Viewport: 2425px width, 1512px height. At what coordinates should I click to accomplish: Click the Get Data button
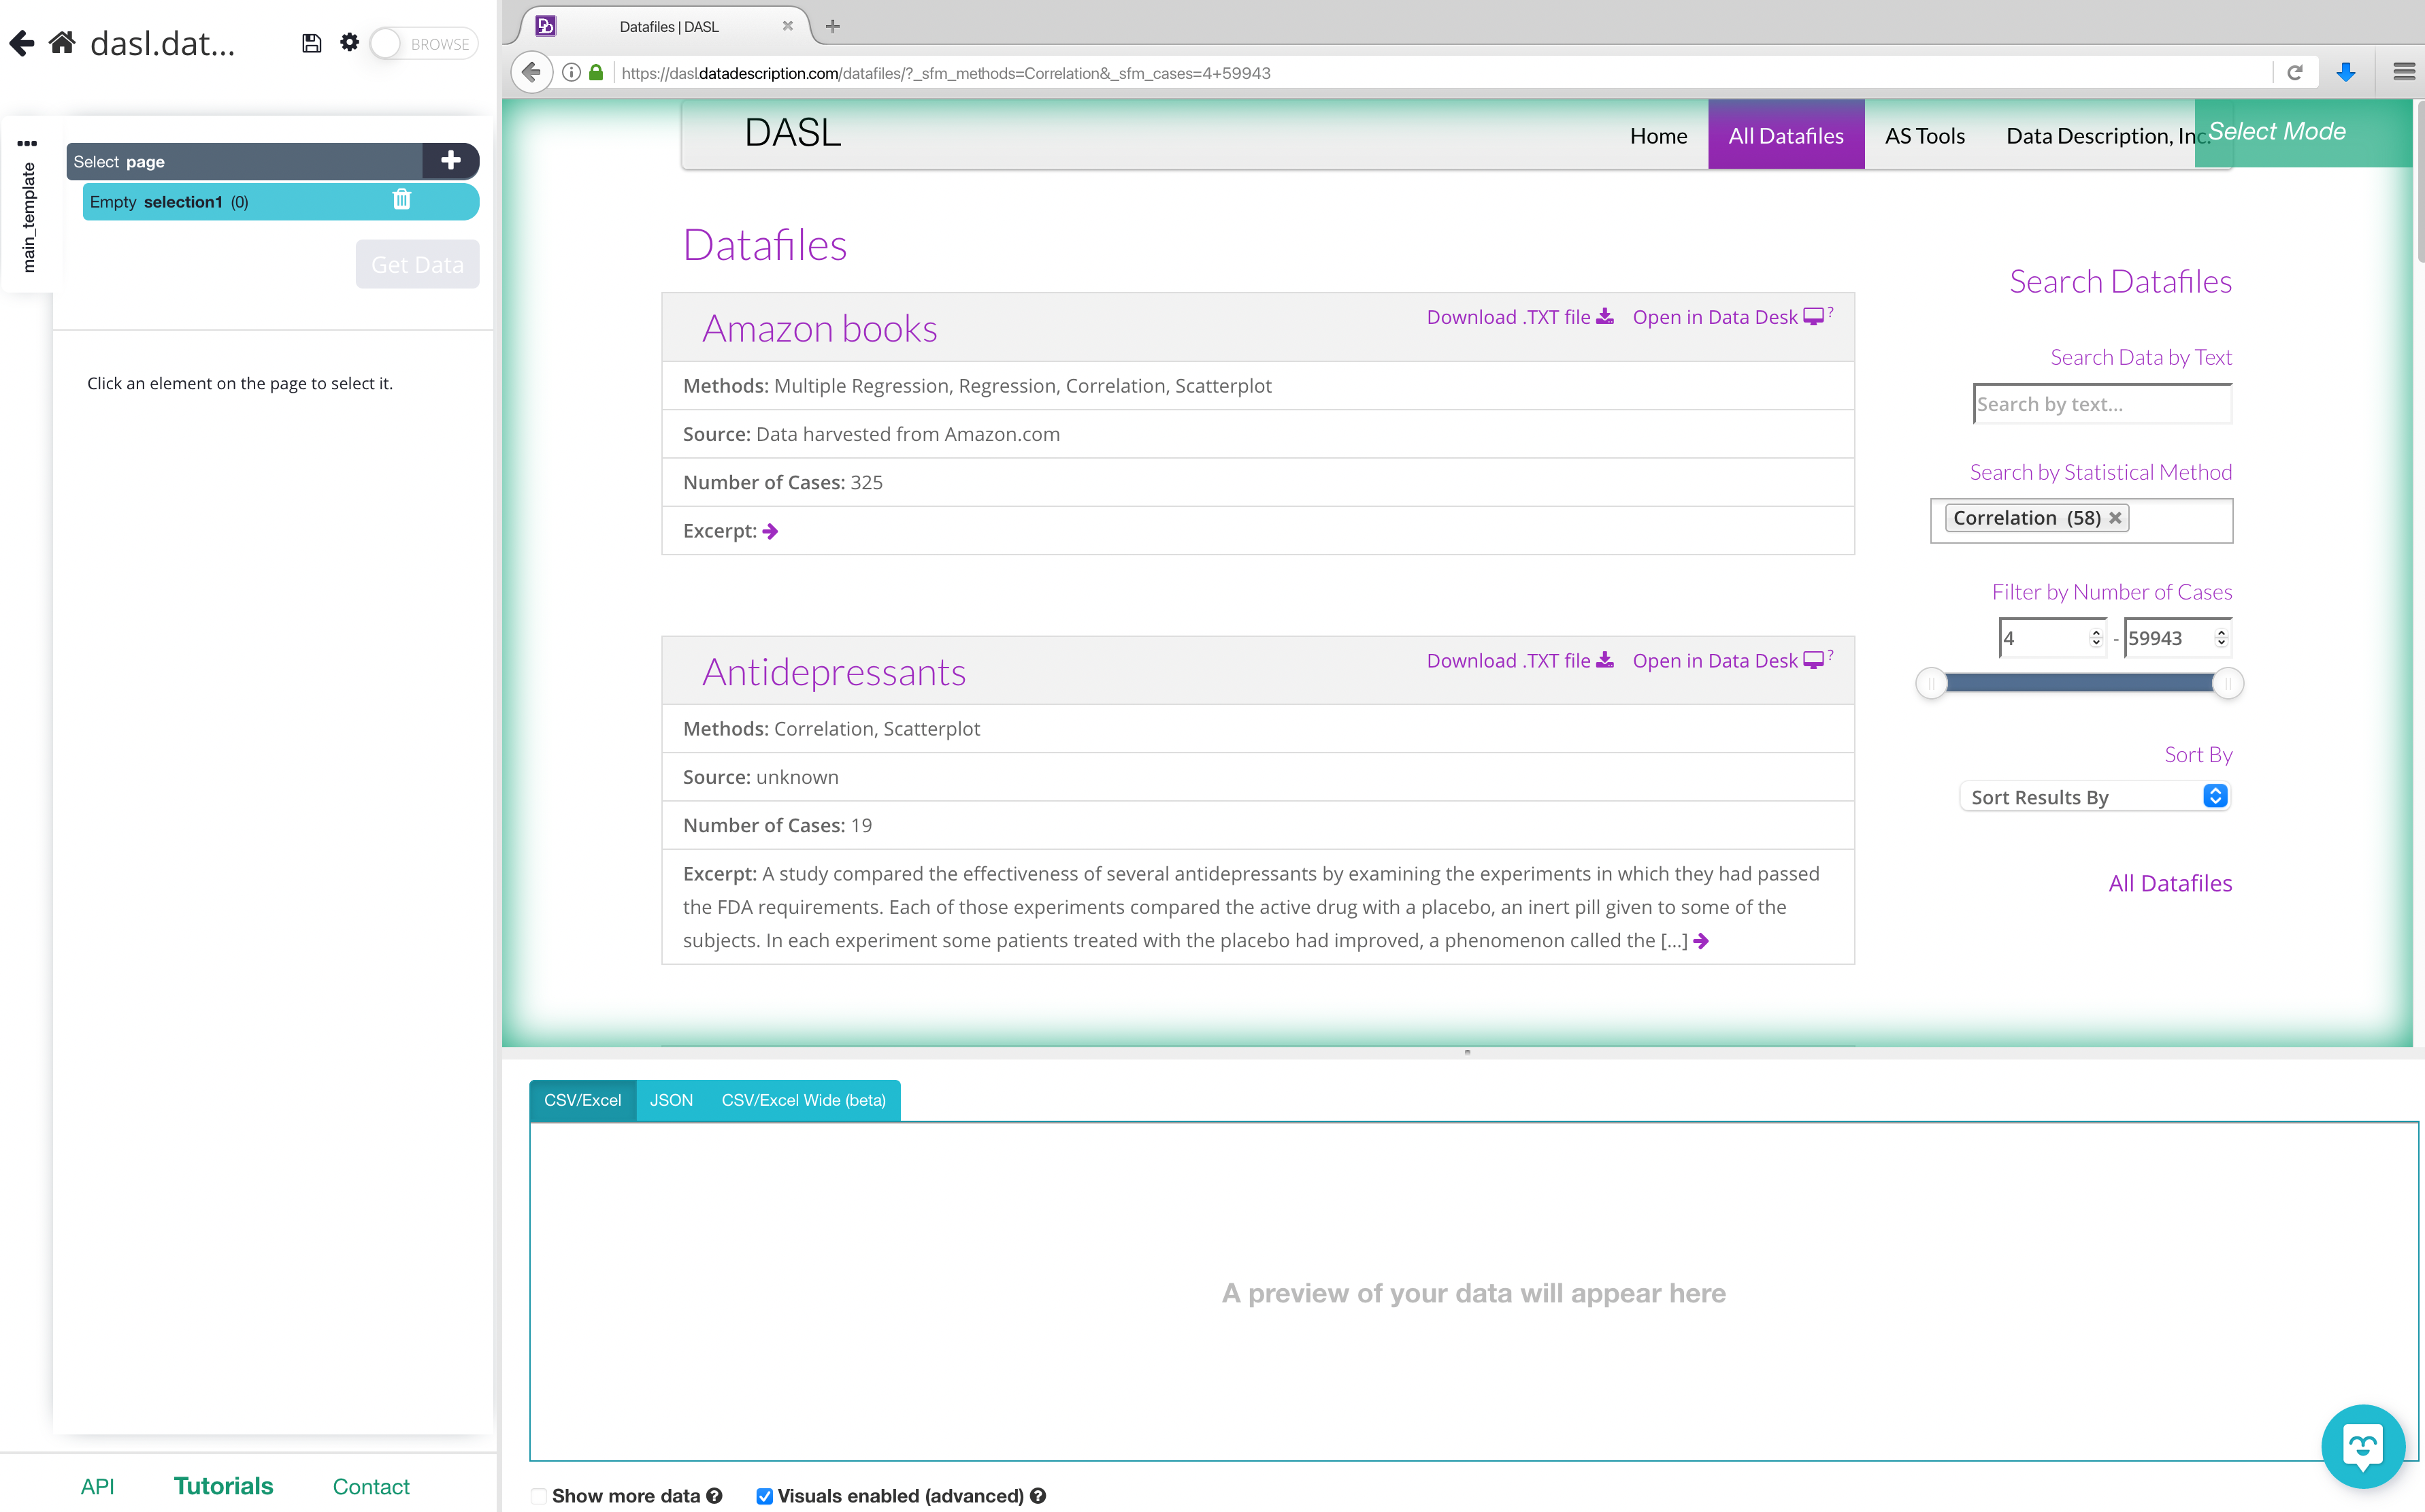[x=417, y=264]
